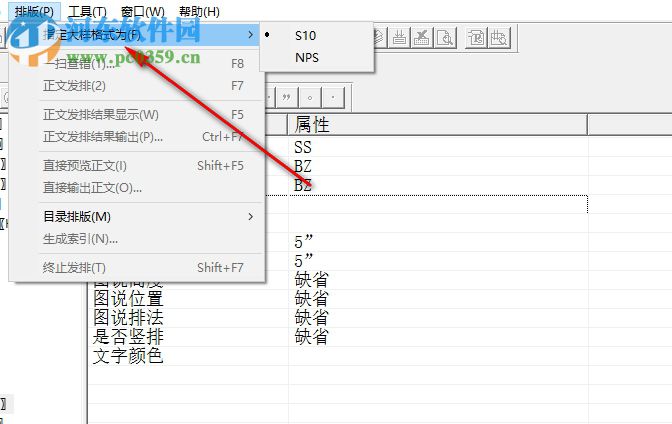Choose 正文发排结果输出(P)... menu entry

click(x=136, y=137)
